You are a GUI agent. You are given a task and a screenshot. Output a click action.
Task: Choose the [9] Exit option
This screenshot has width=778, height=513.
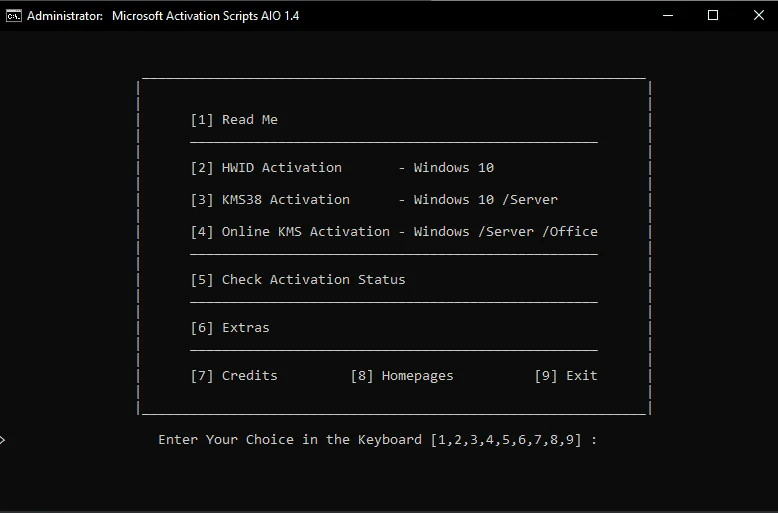click(566, 376)
